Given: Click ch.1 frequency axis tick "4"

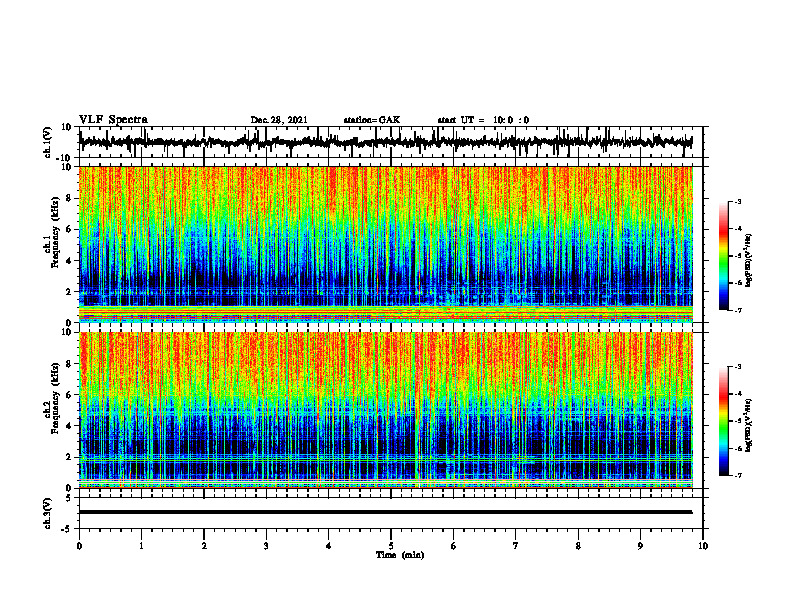Looking at the screenshot, I should tap(69, 261).
